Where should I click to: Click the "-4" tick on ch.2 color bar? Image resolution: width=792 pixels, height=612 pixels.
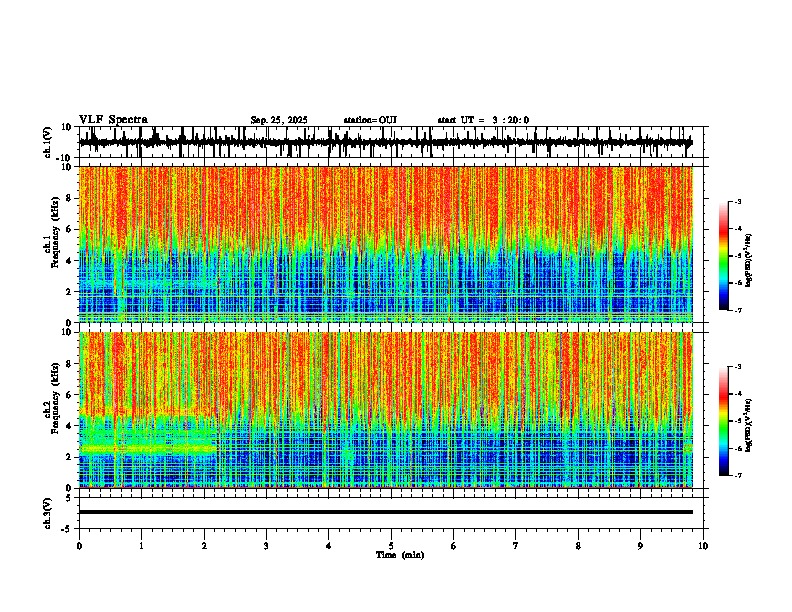click(738, 394)
